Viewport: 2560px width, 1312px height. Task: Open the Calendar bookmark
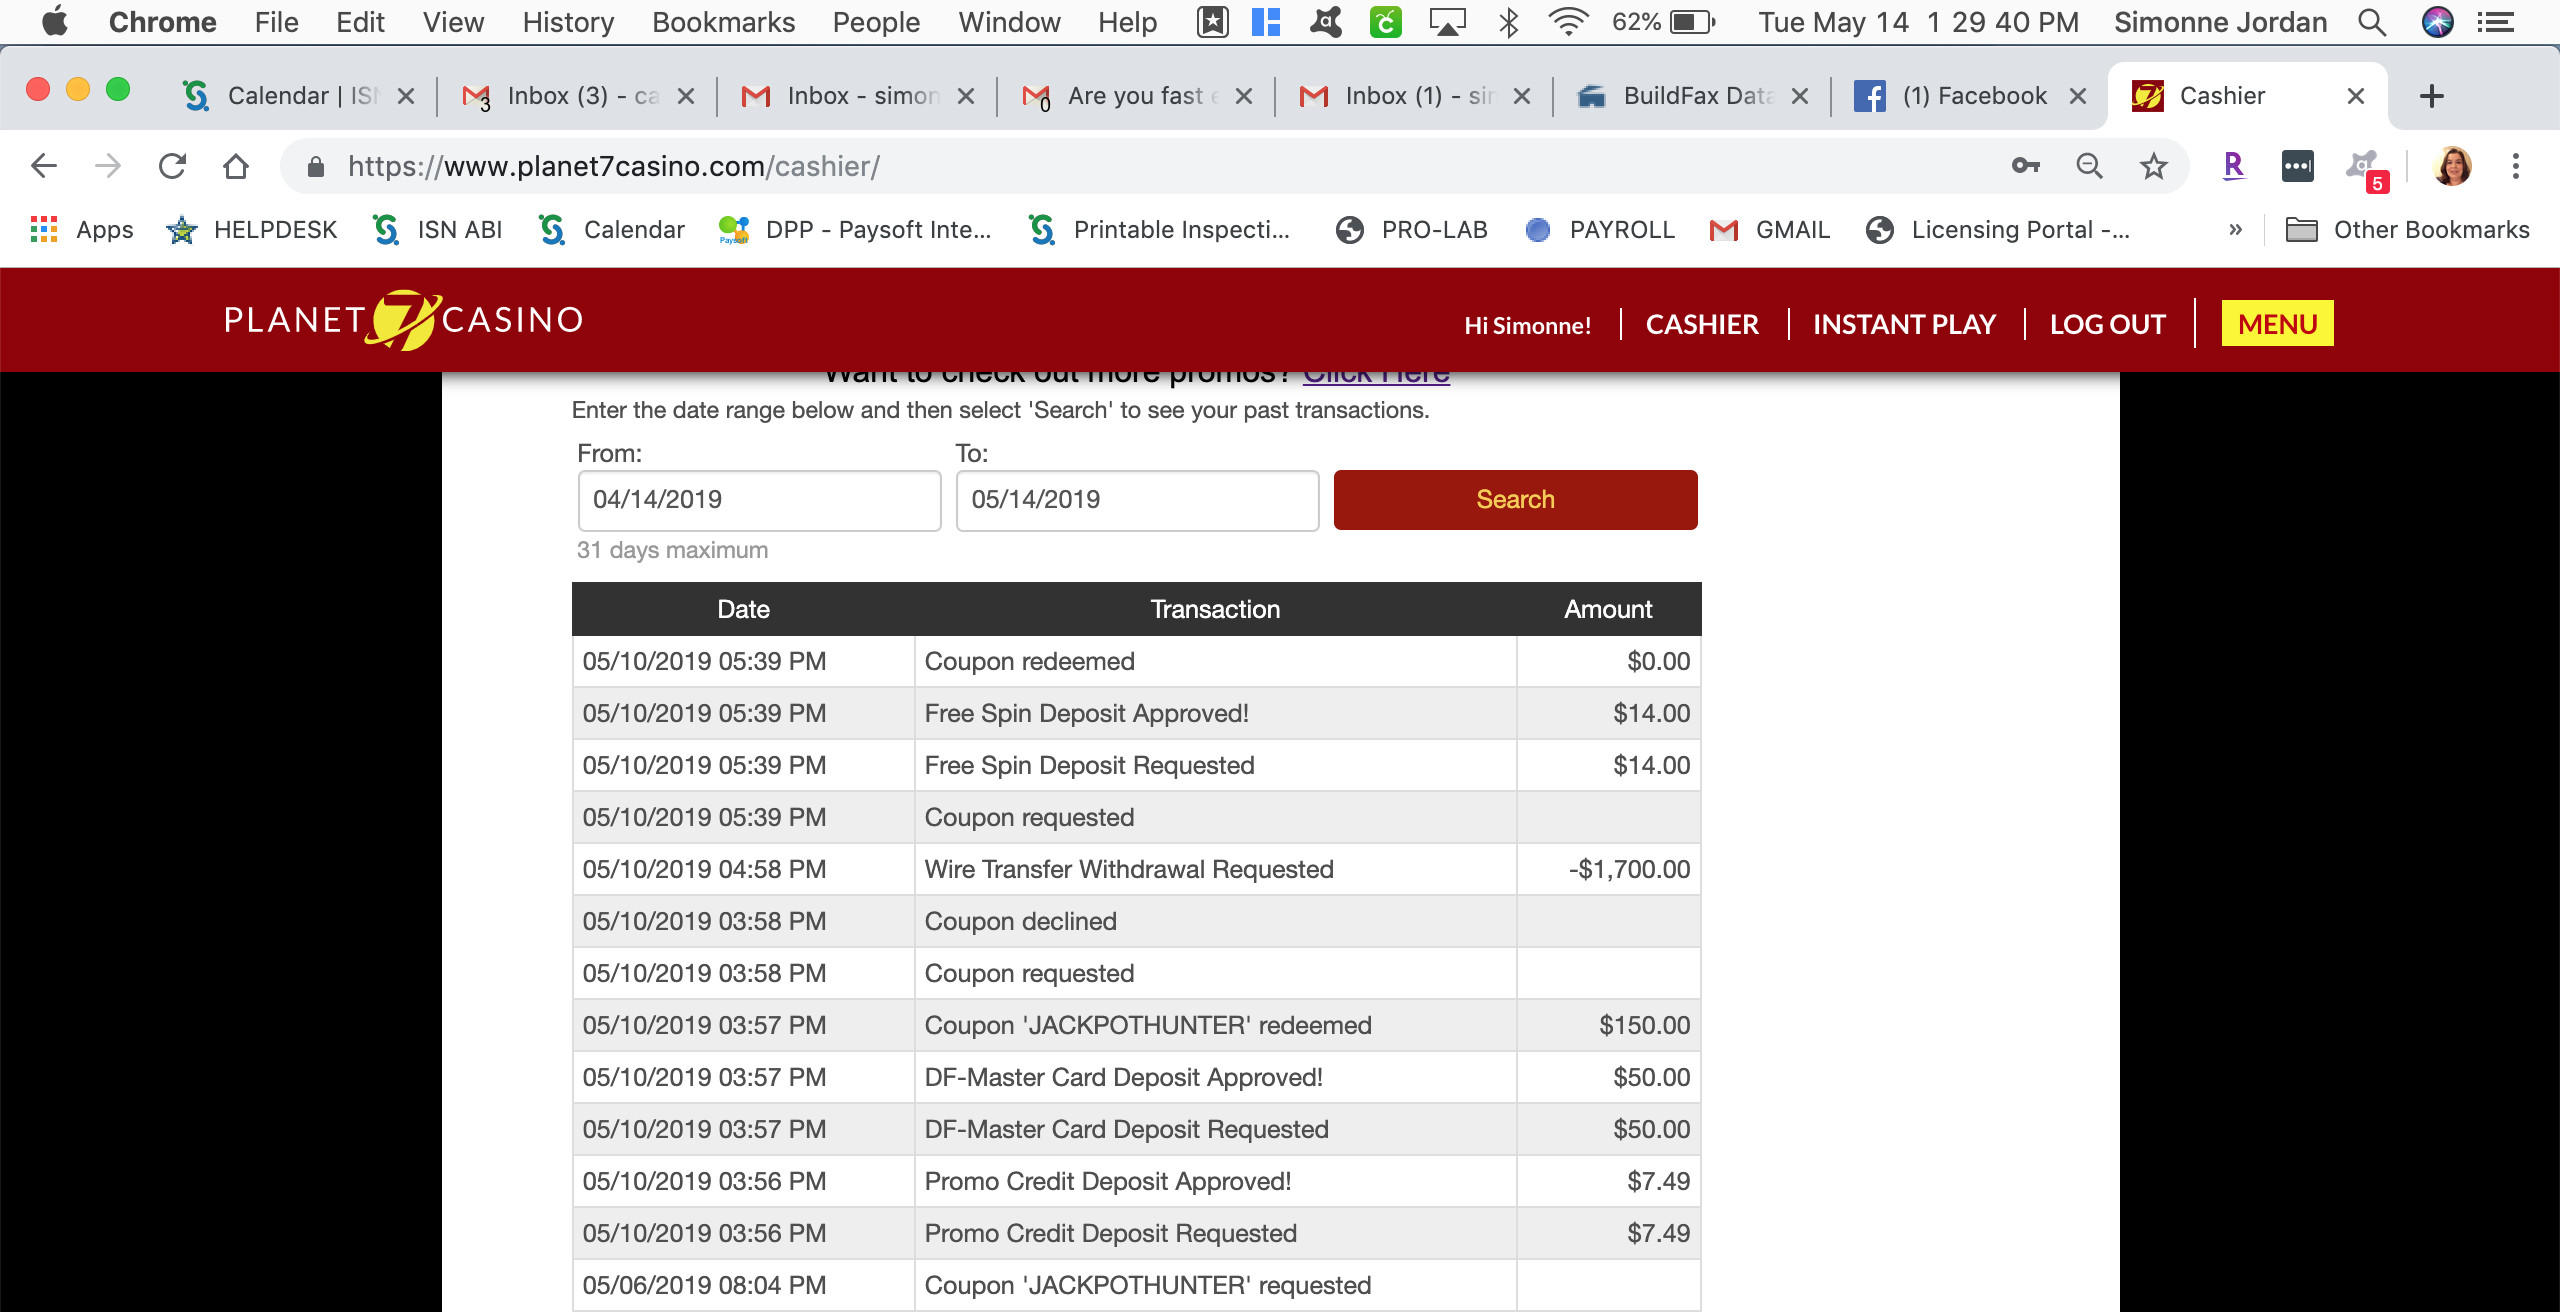611,230
